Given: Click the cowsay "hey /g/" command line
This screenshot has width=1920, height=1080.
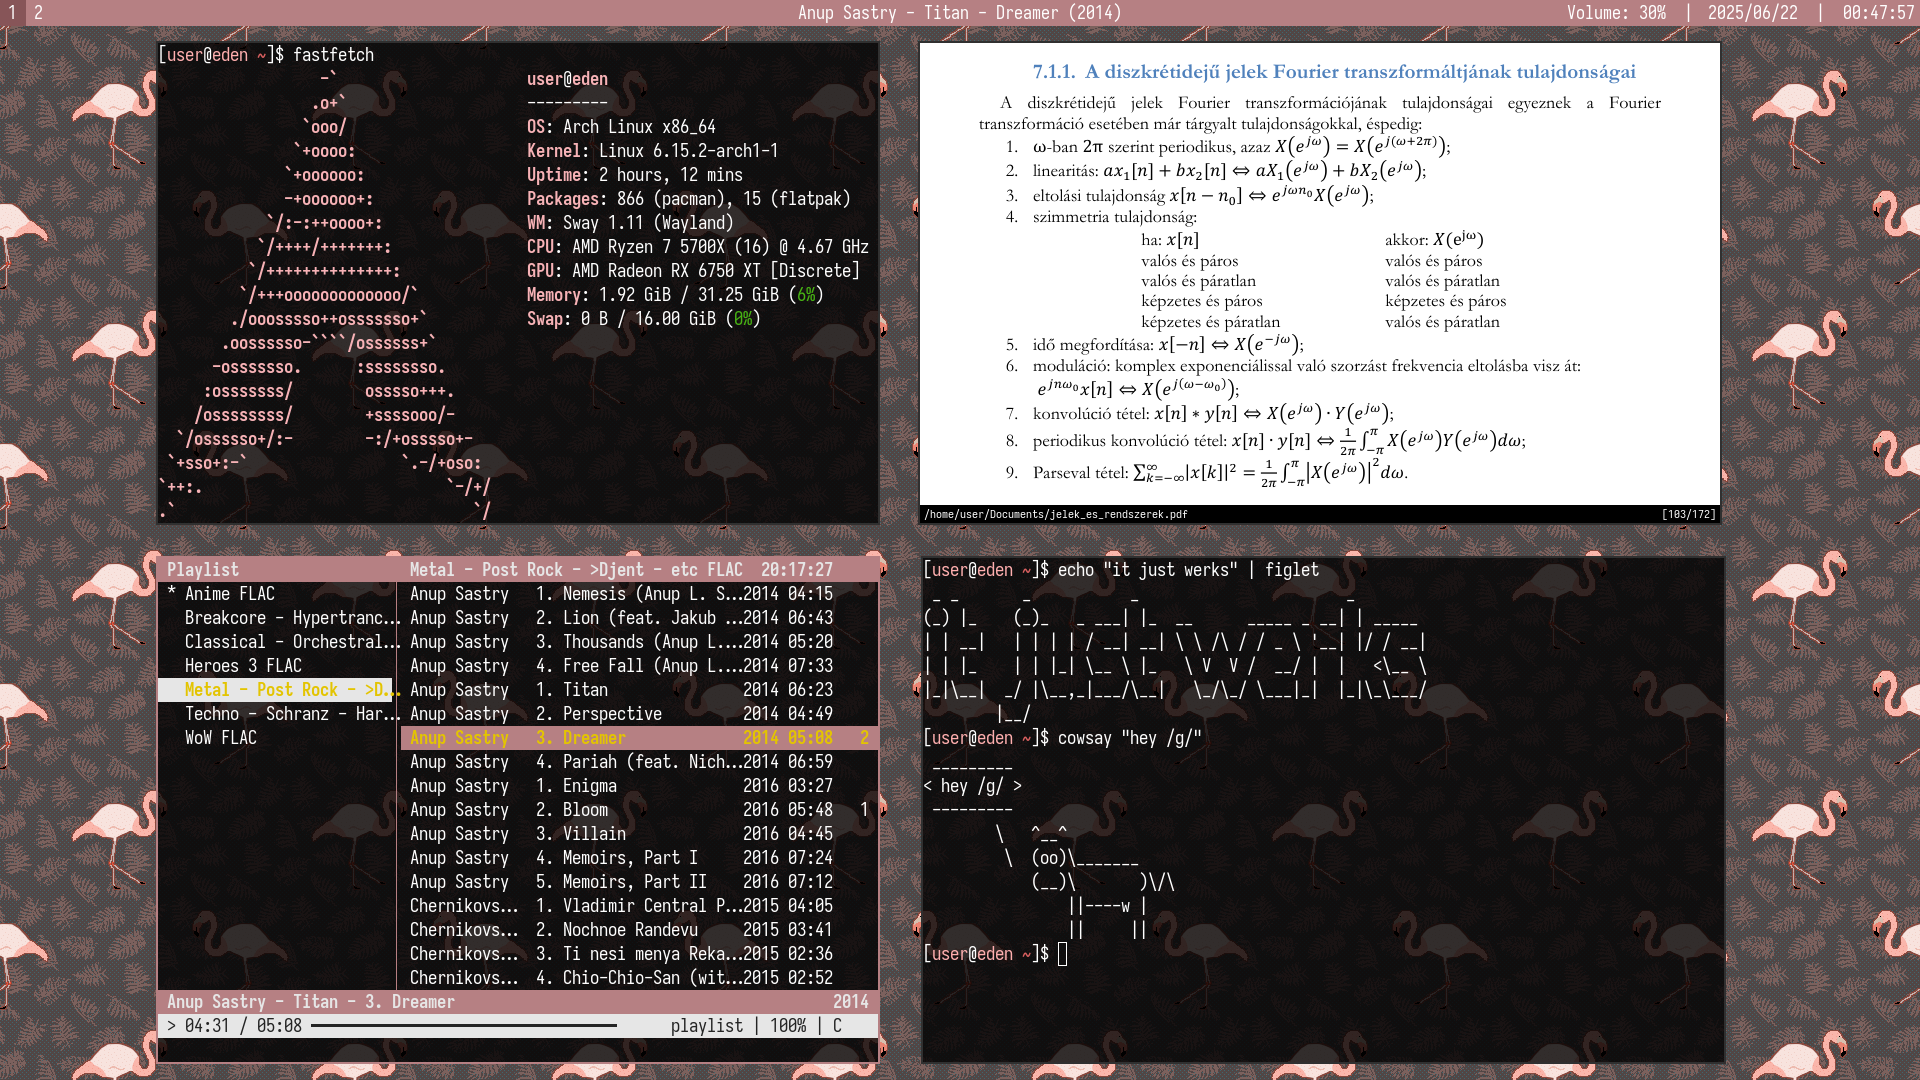Looking at the screenshot, I should coord(1130,738).
